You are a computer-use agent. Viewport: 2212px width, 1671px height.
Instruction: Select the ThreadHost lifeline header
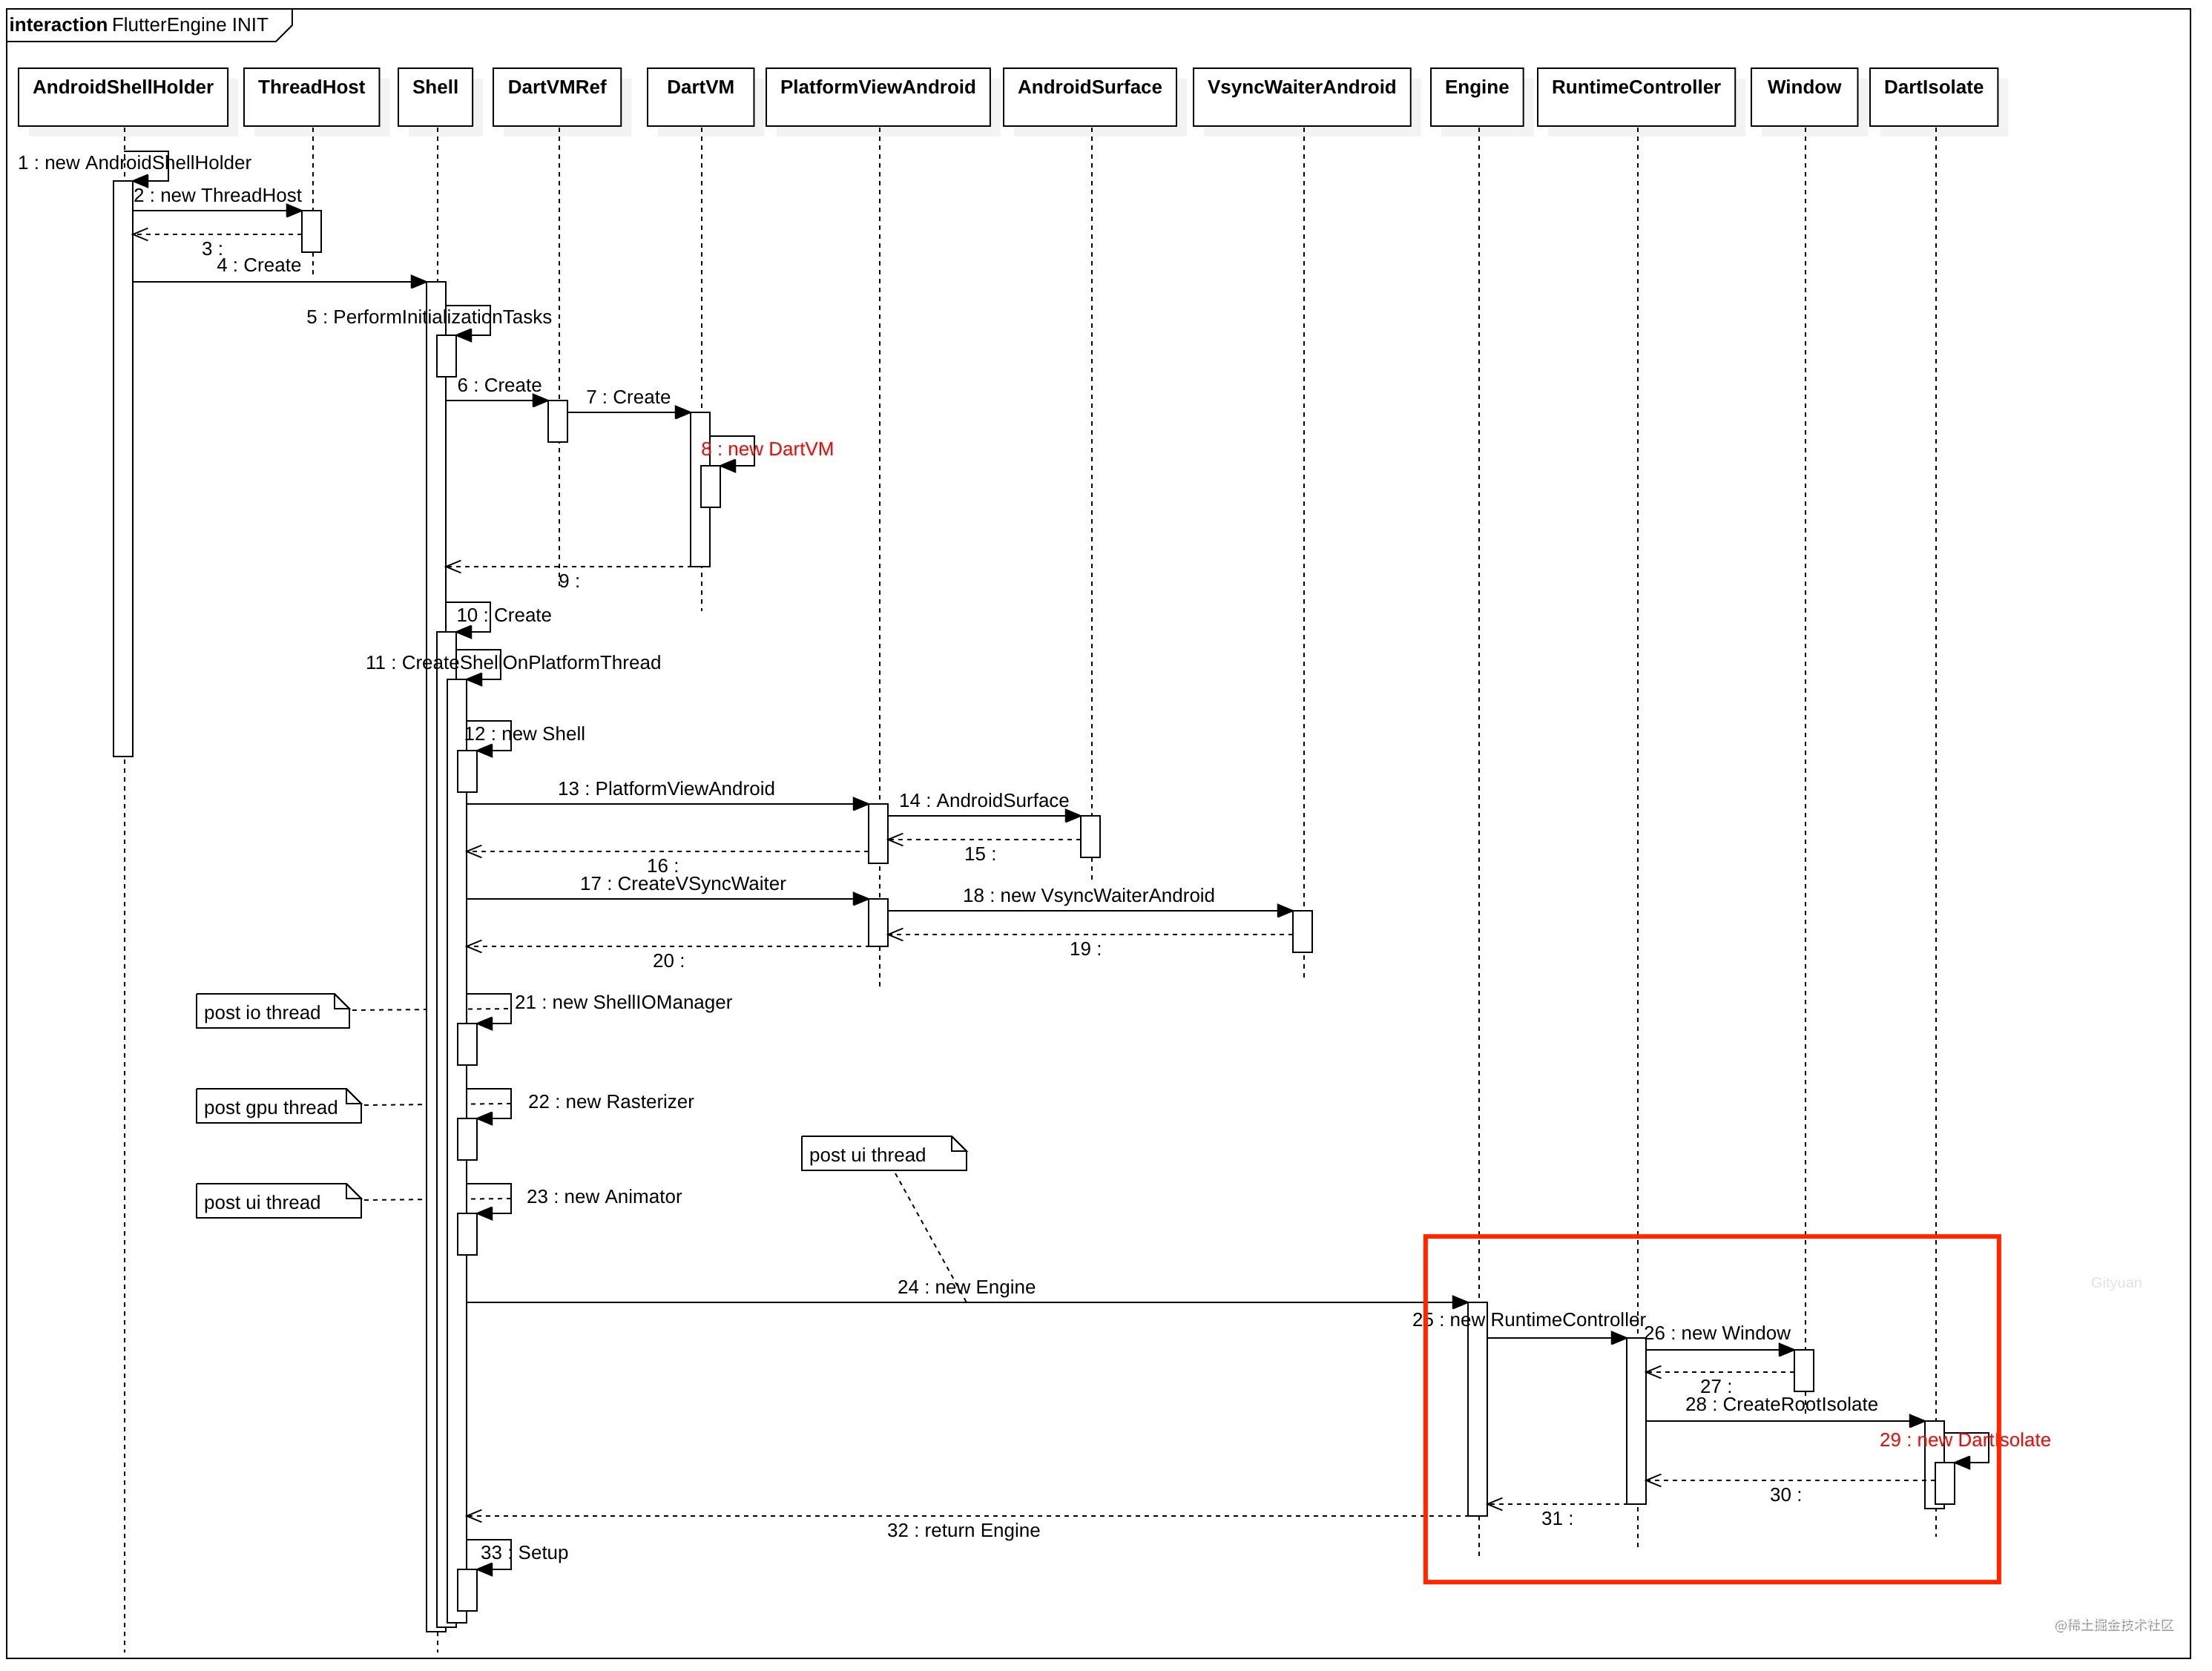pos(312,96)
